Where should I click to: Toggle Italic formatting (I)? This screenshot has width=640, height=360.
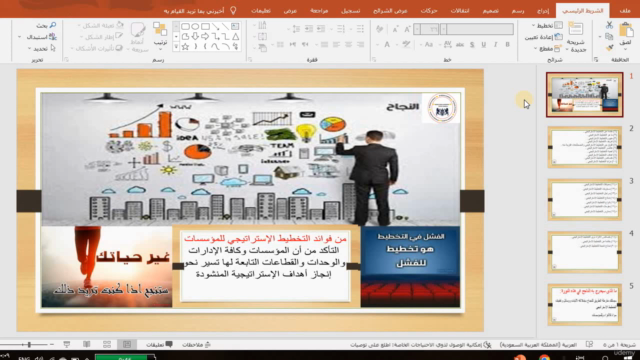[x=496, y=44]
